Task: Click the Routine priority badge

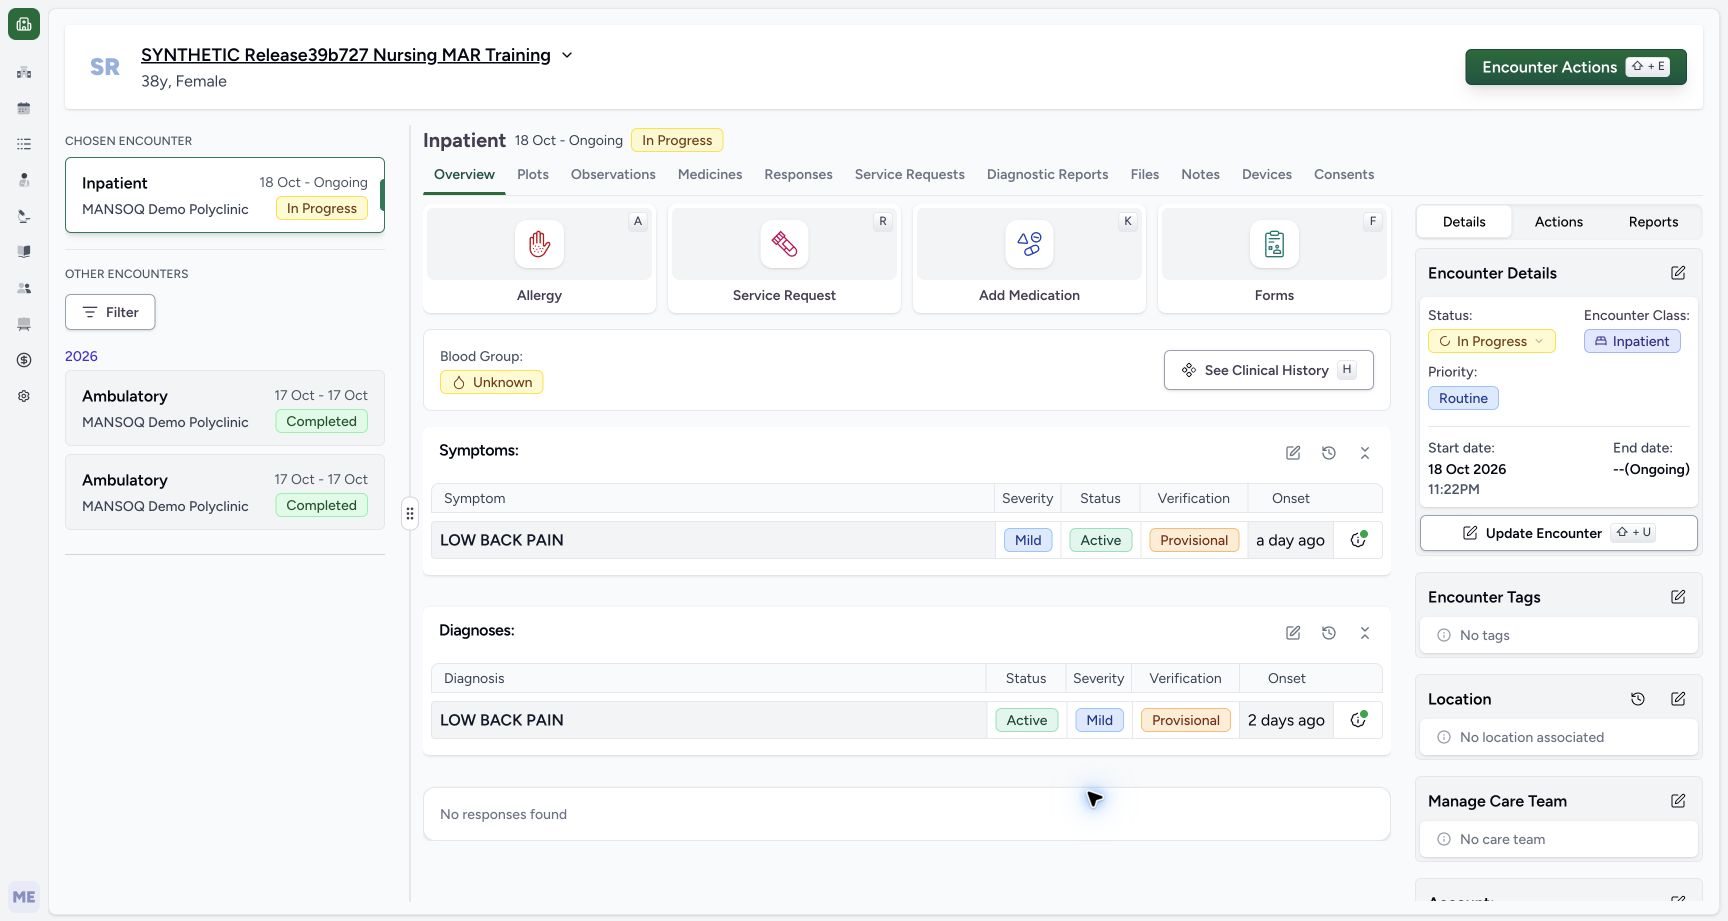Action: click(1463, 398)
